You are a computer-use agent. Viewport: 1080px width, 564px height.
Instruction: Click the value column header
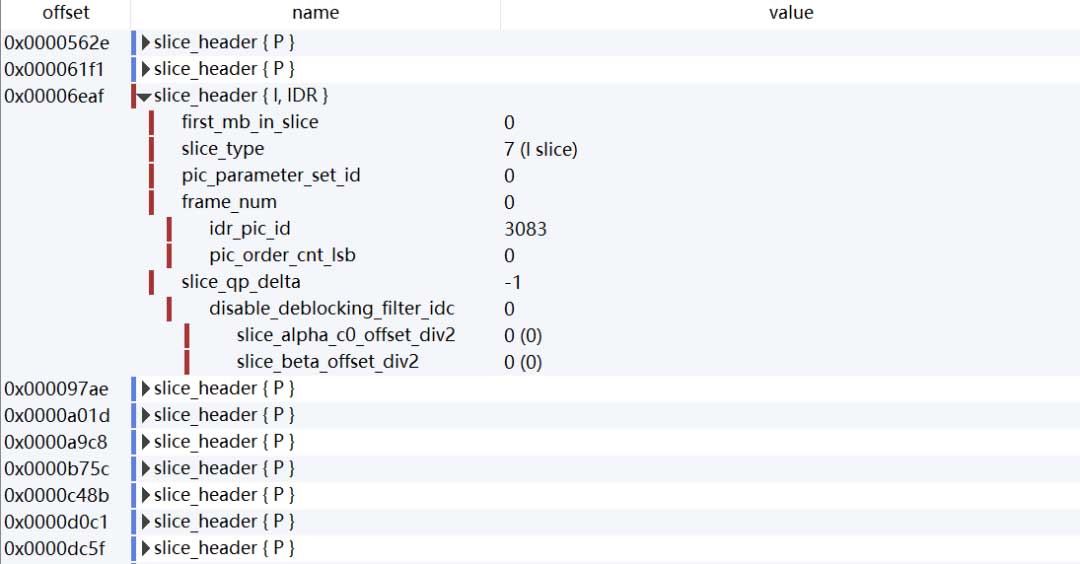[790, 13]
